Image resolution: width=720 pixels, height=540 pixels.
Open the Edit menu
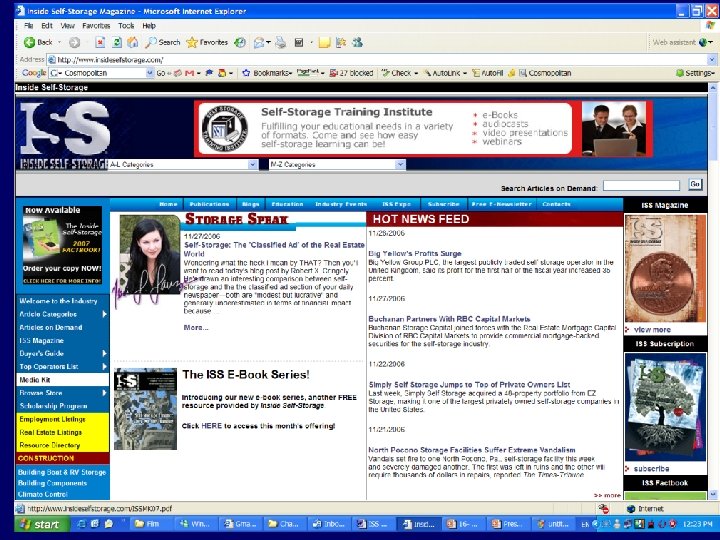[x=47, y=26]
